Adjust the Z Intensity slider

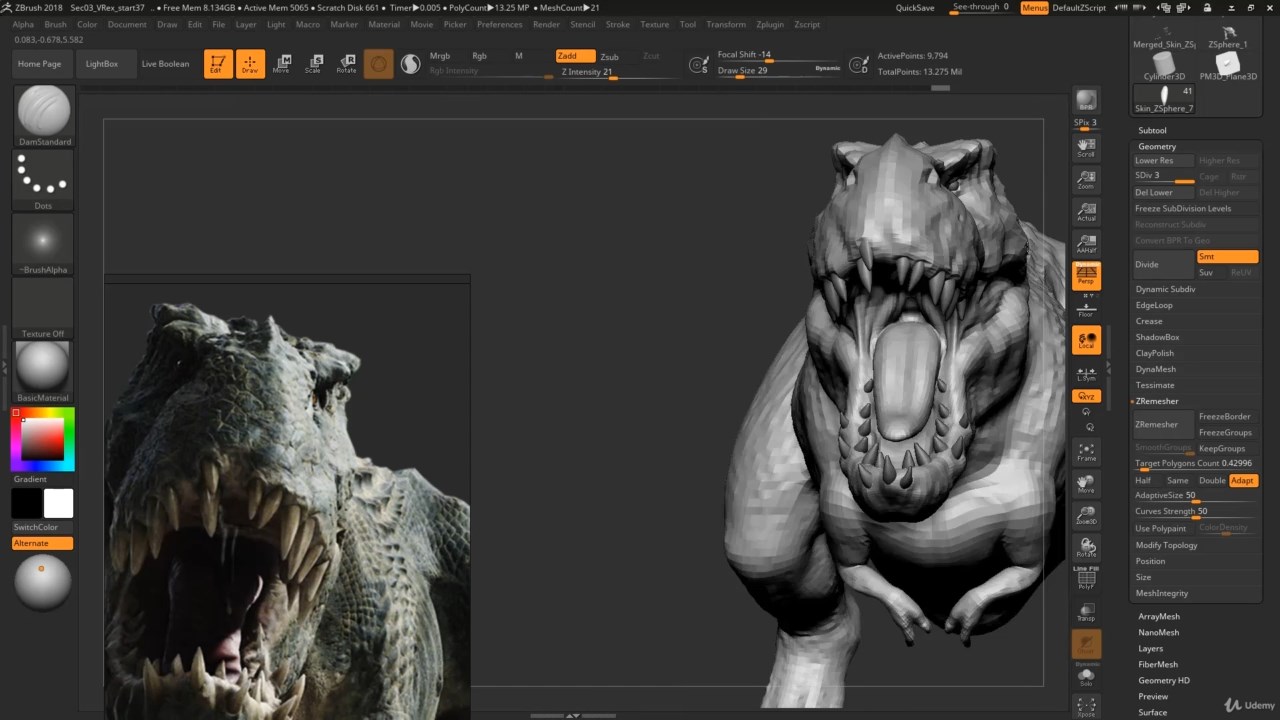pyautogui.click(x=618, y=72)
